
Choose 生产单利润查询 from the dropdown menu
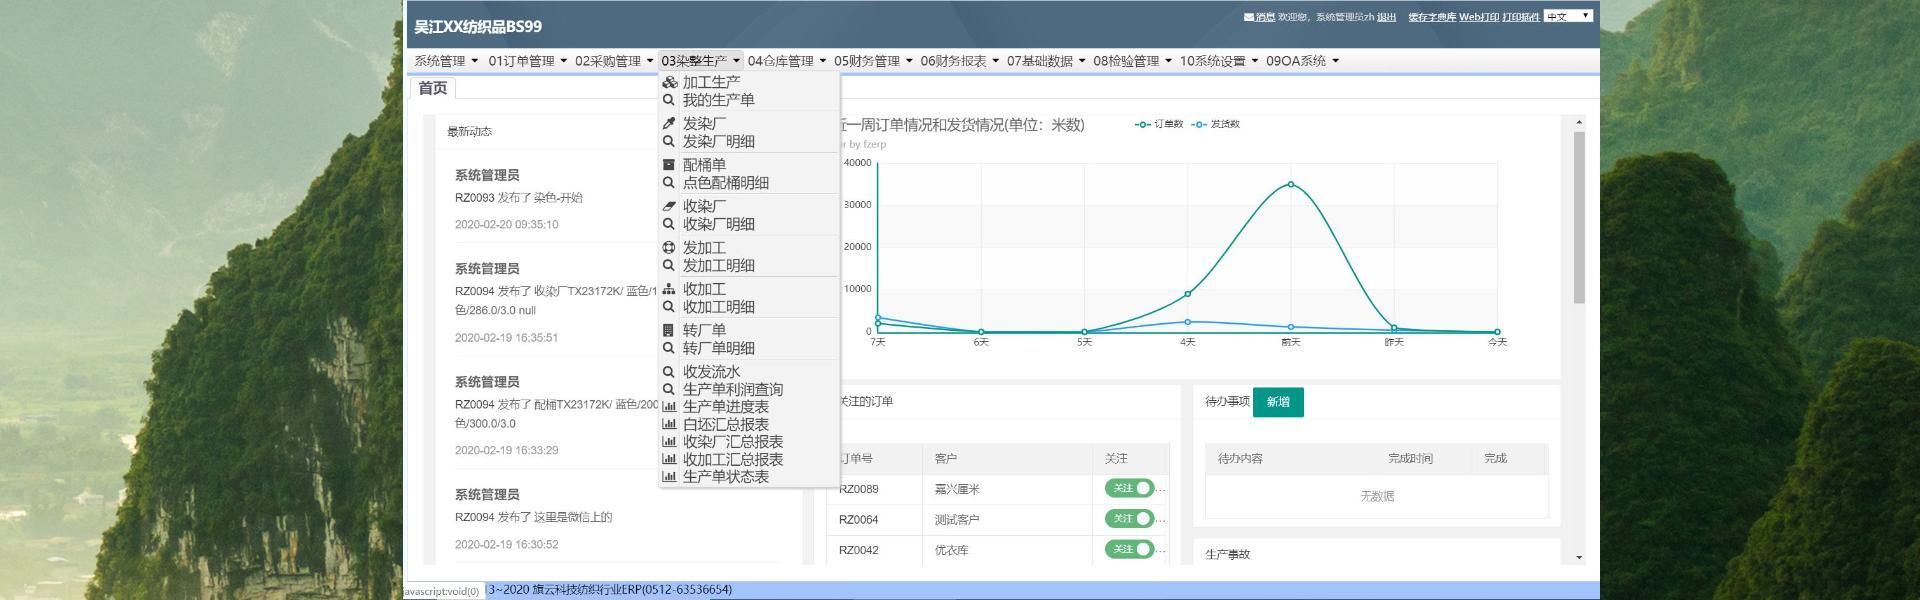[x=733, y=390]
